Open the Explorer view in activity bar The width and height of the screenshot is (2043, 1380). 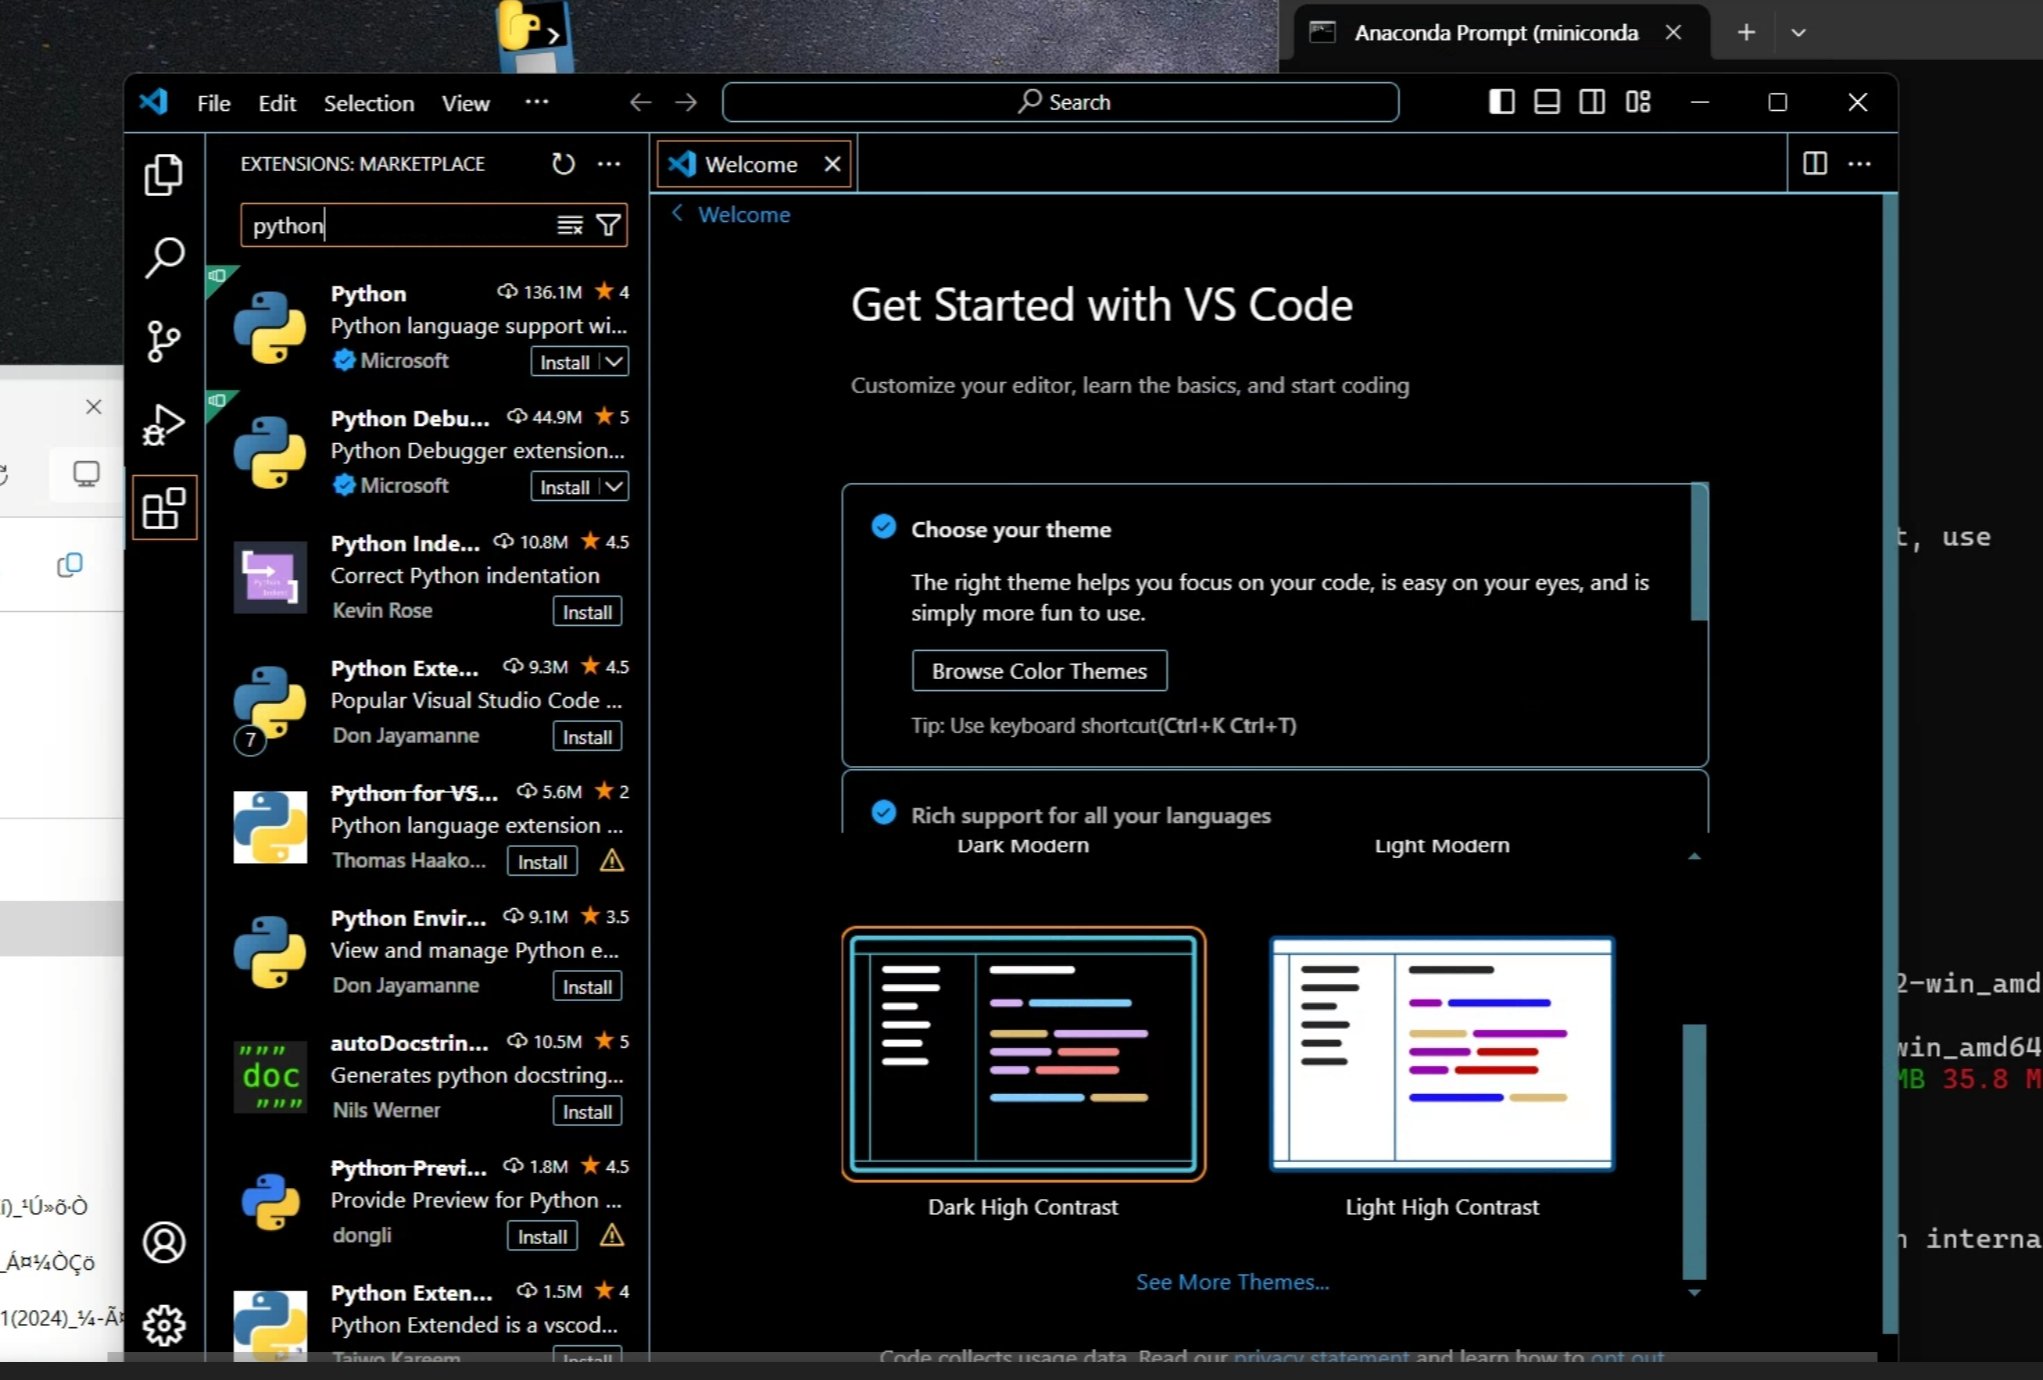click(x=164, y=175)
